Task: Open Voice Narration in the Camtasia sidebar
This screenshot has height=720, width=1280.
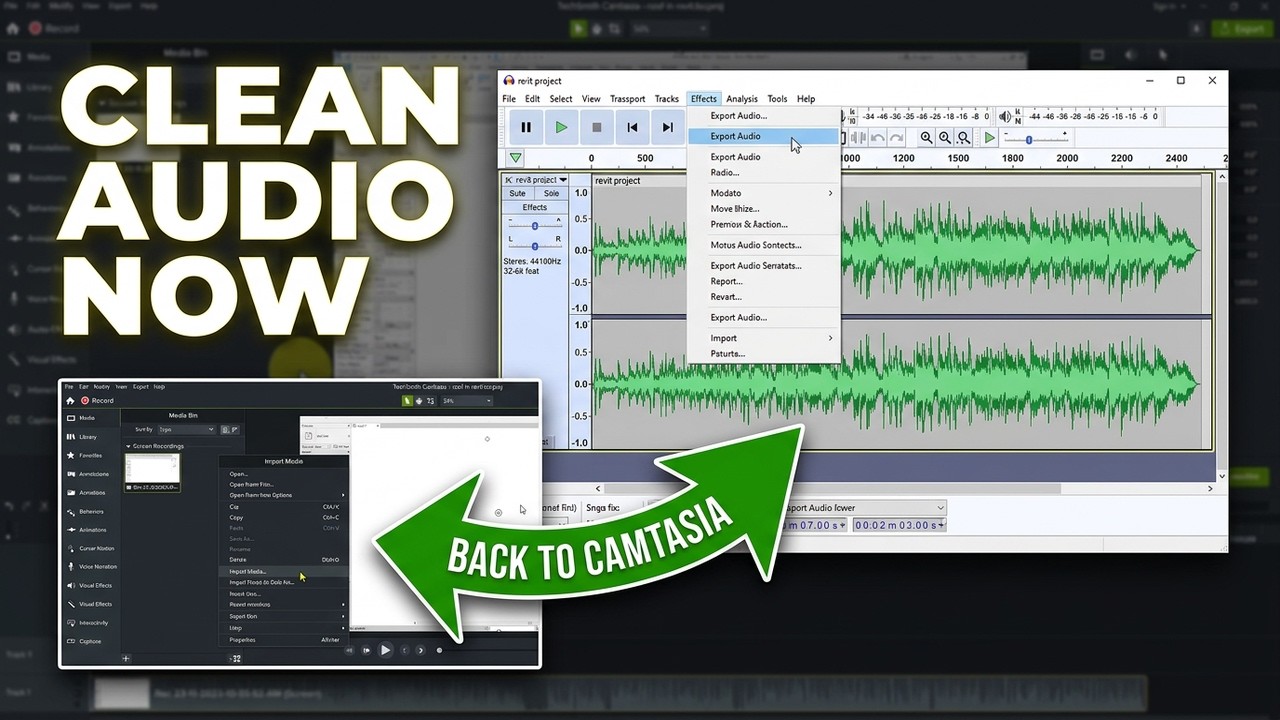Action: click(90, 567)
